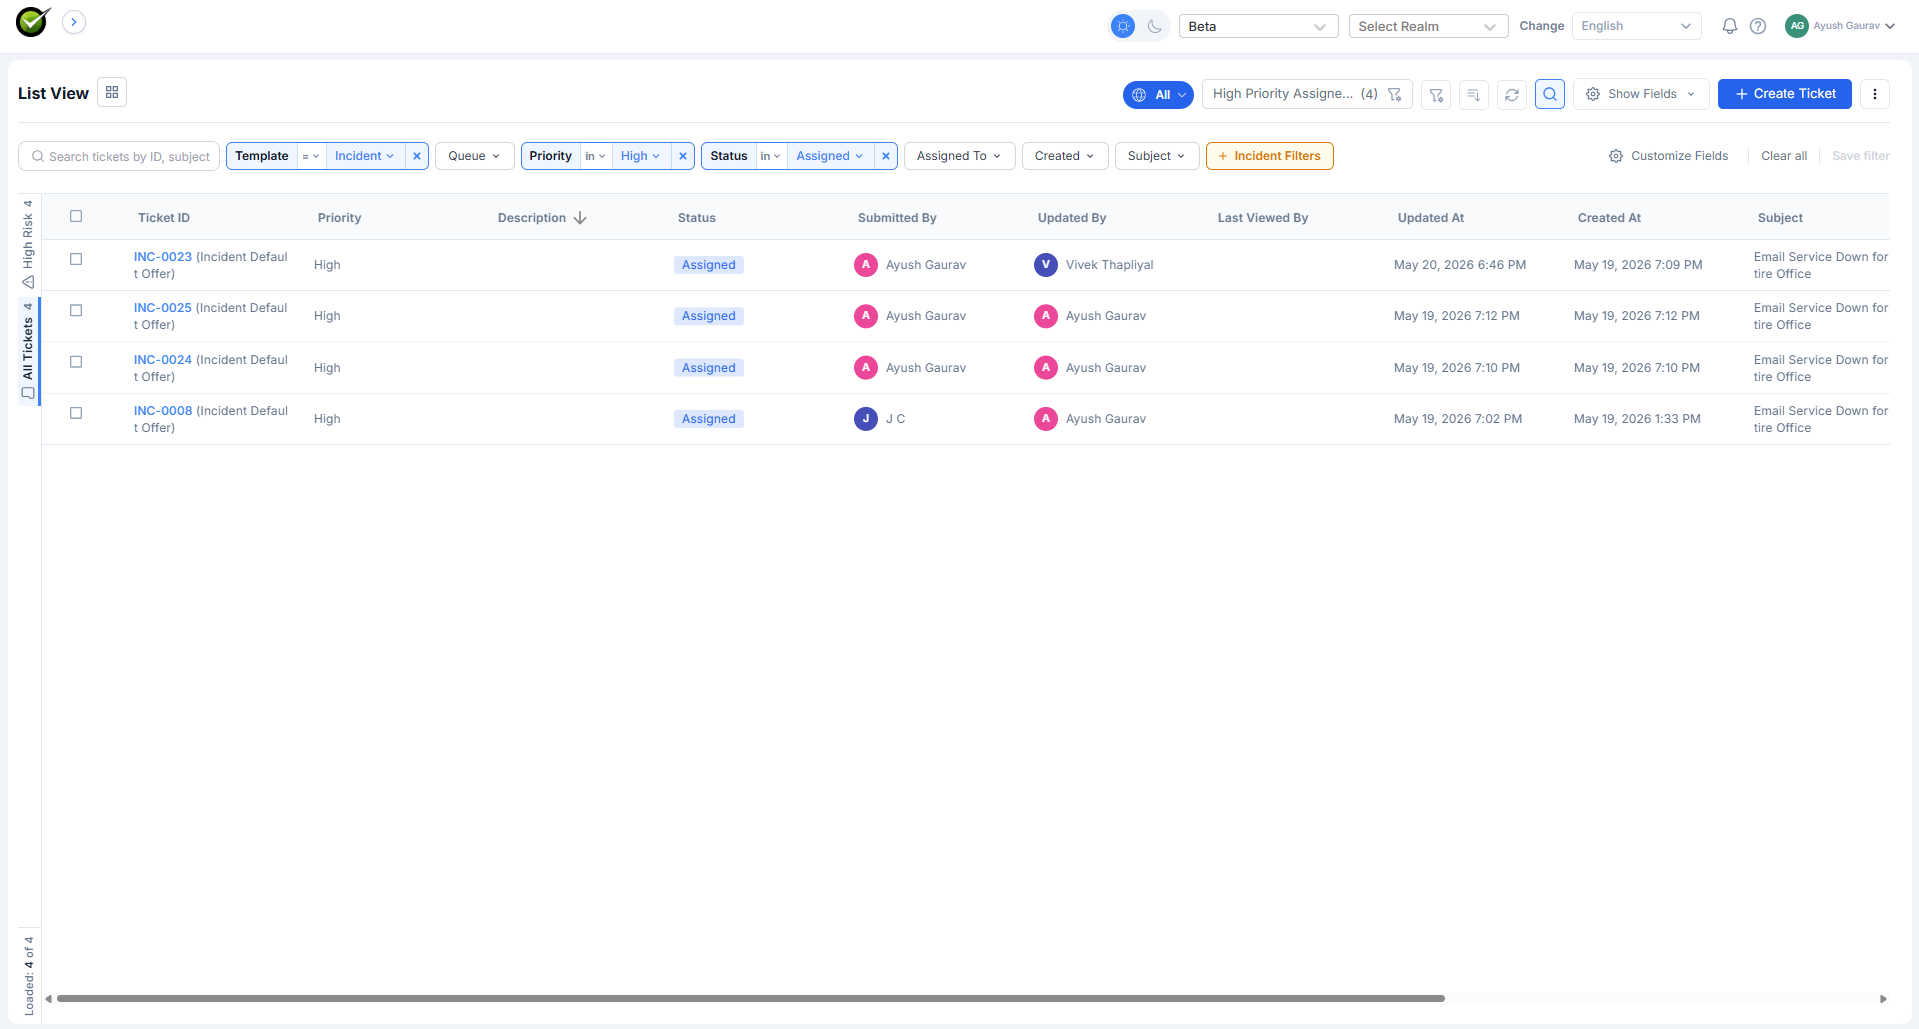Select all tickets with header checkbox
Screen dimensions: 1919x1029
tap(76, 216)
